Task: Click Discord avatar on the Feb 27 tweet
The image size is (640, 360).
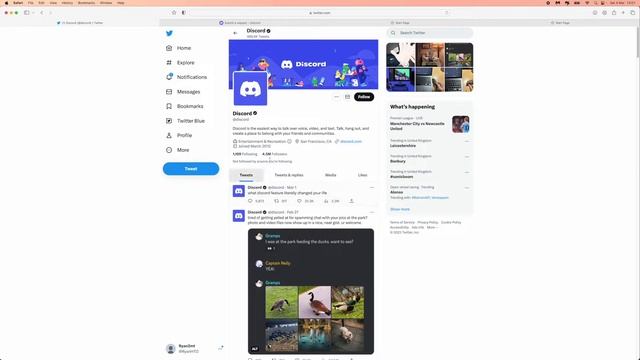Action: click(239, 216)
